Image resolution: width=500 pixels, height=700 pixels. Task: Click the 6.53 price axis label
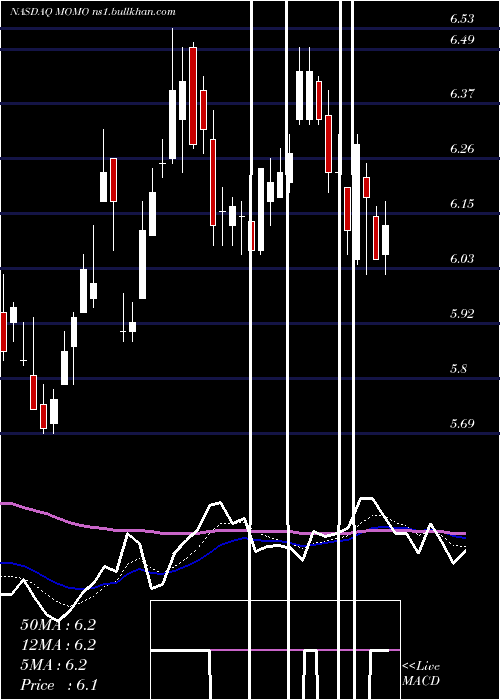pos(462,19)
